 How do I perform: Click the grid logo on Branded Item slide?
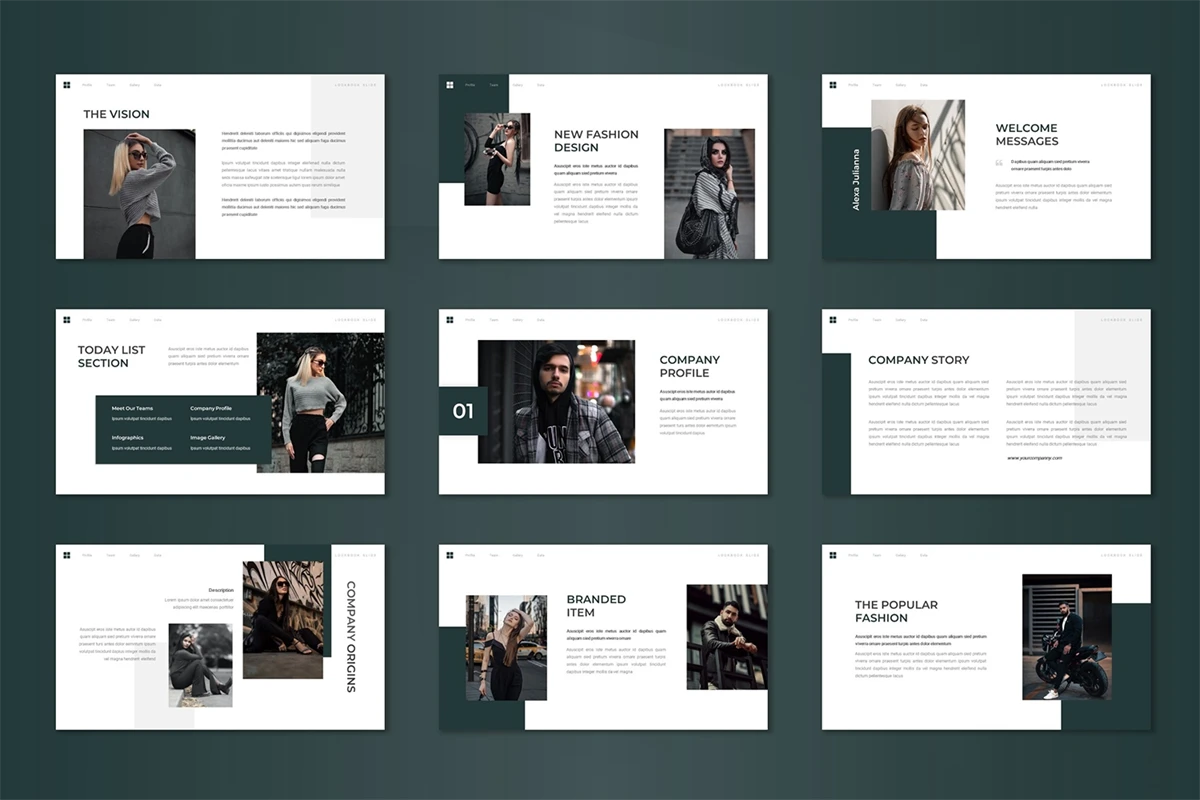coord(450,555)
